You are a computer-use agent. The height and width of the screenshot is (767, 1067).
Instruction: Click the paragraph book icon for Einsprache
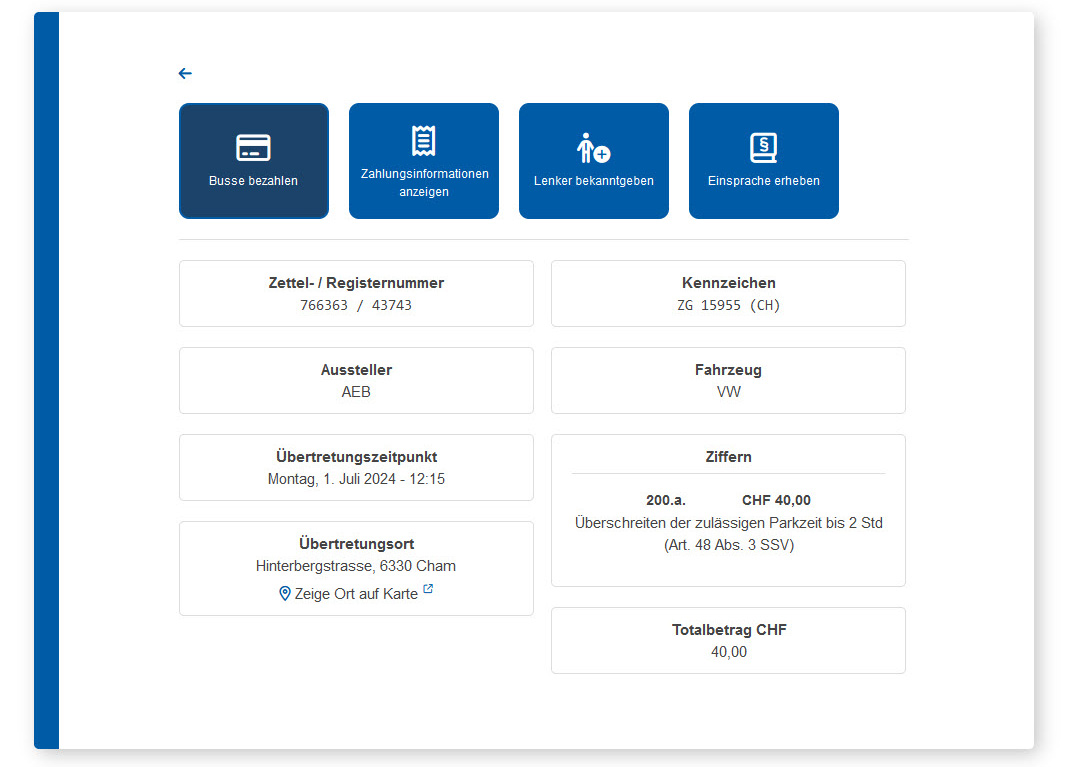point(763,148)
